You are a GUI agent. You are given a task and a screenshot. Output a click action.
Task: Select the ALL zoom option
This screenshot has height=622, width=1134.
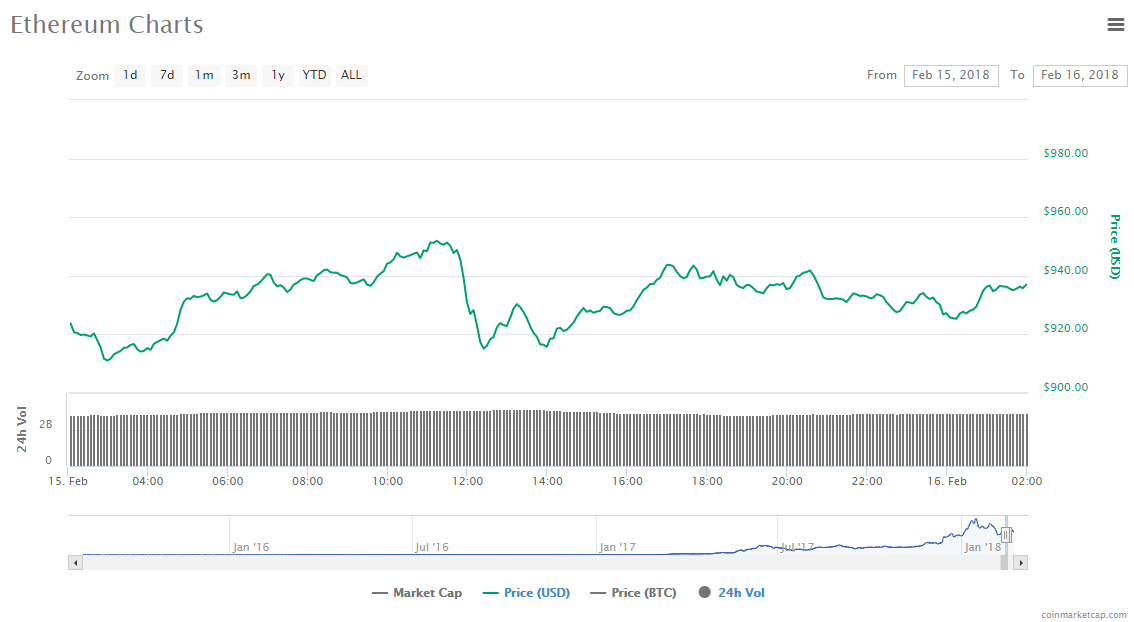coord(351,75)
